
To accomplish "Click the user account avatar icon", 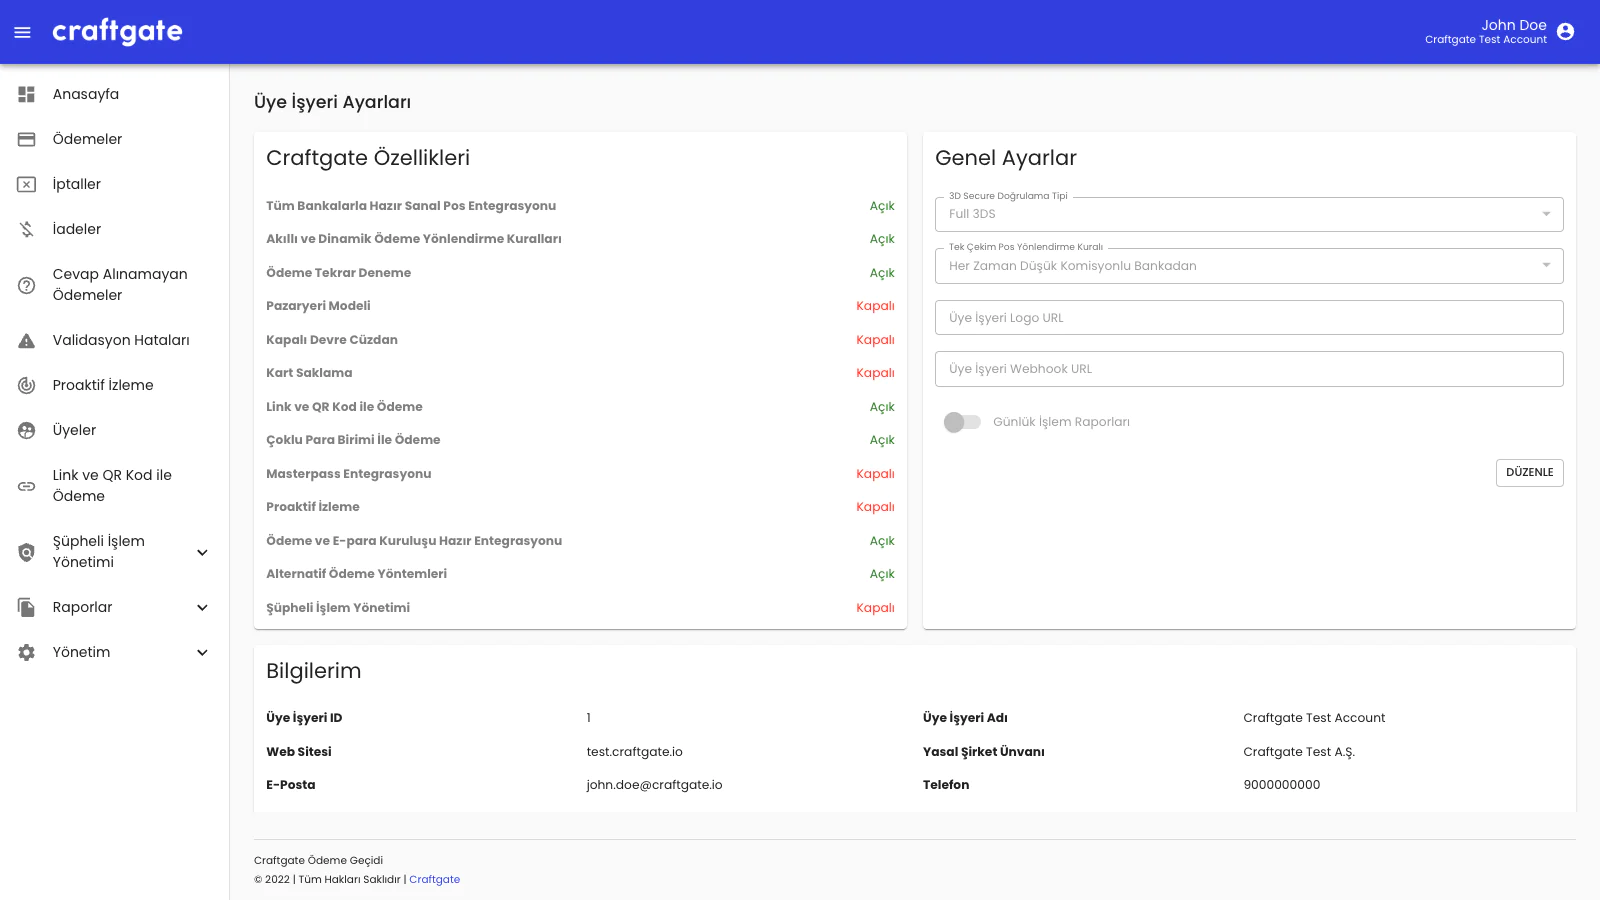I will coord(1565,32).
